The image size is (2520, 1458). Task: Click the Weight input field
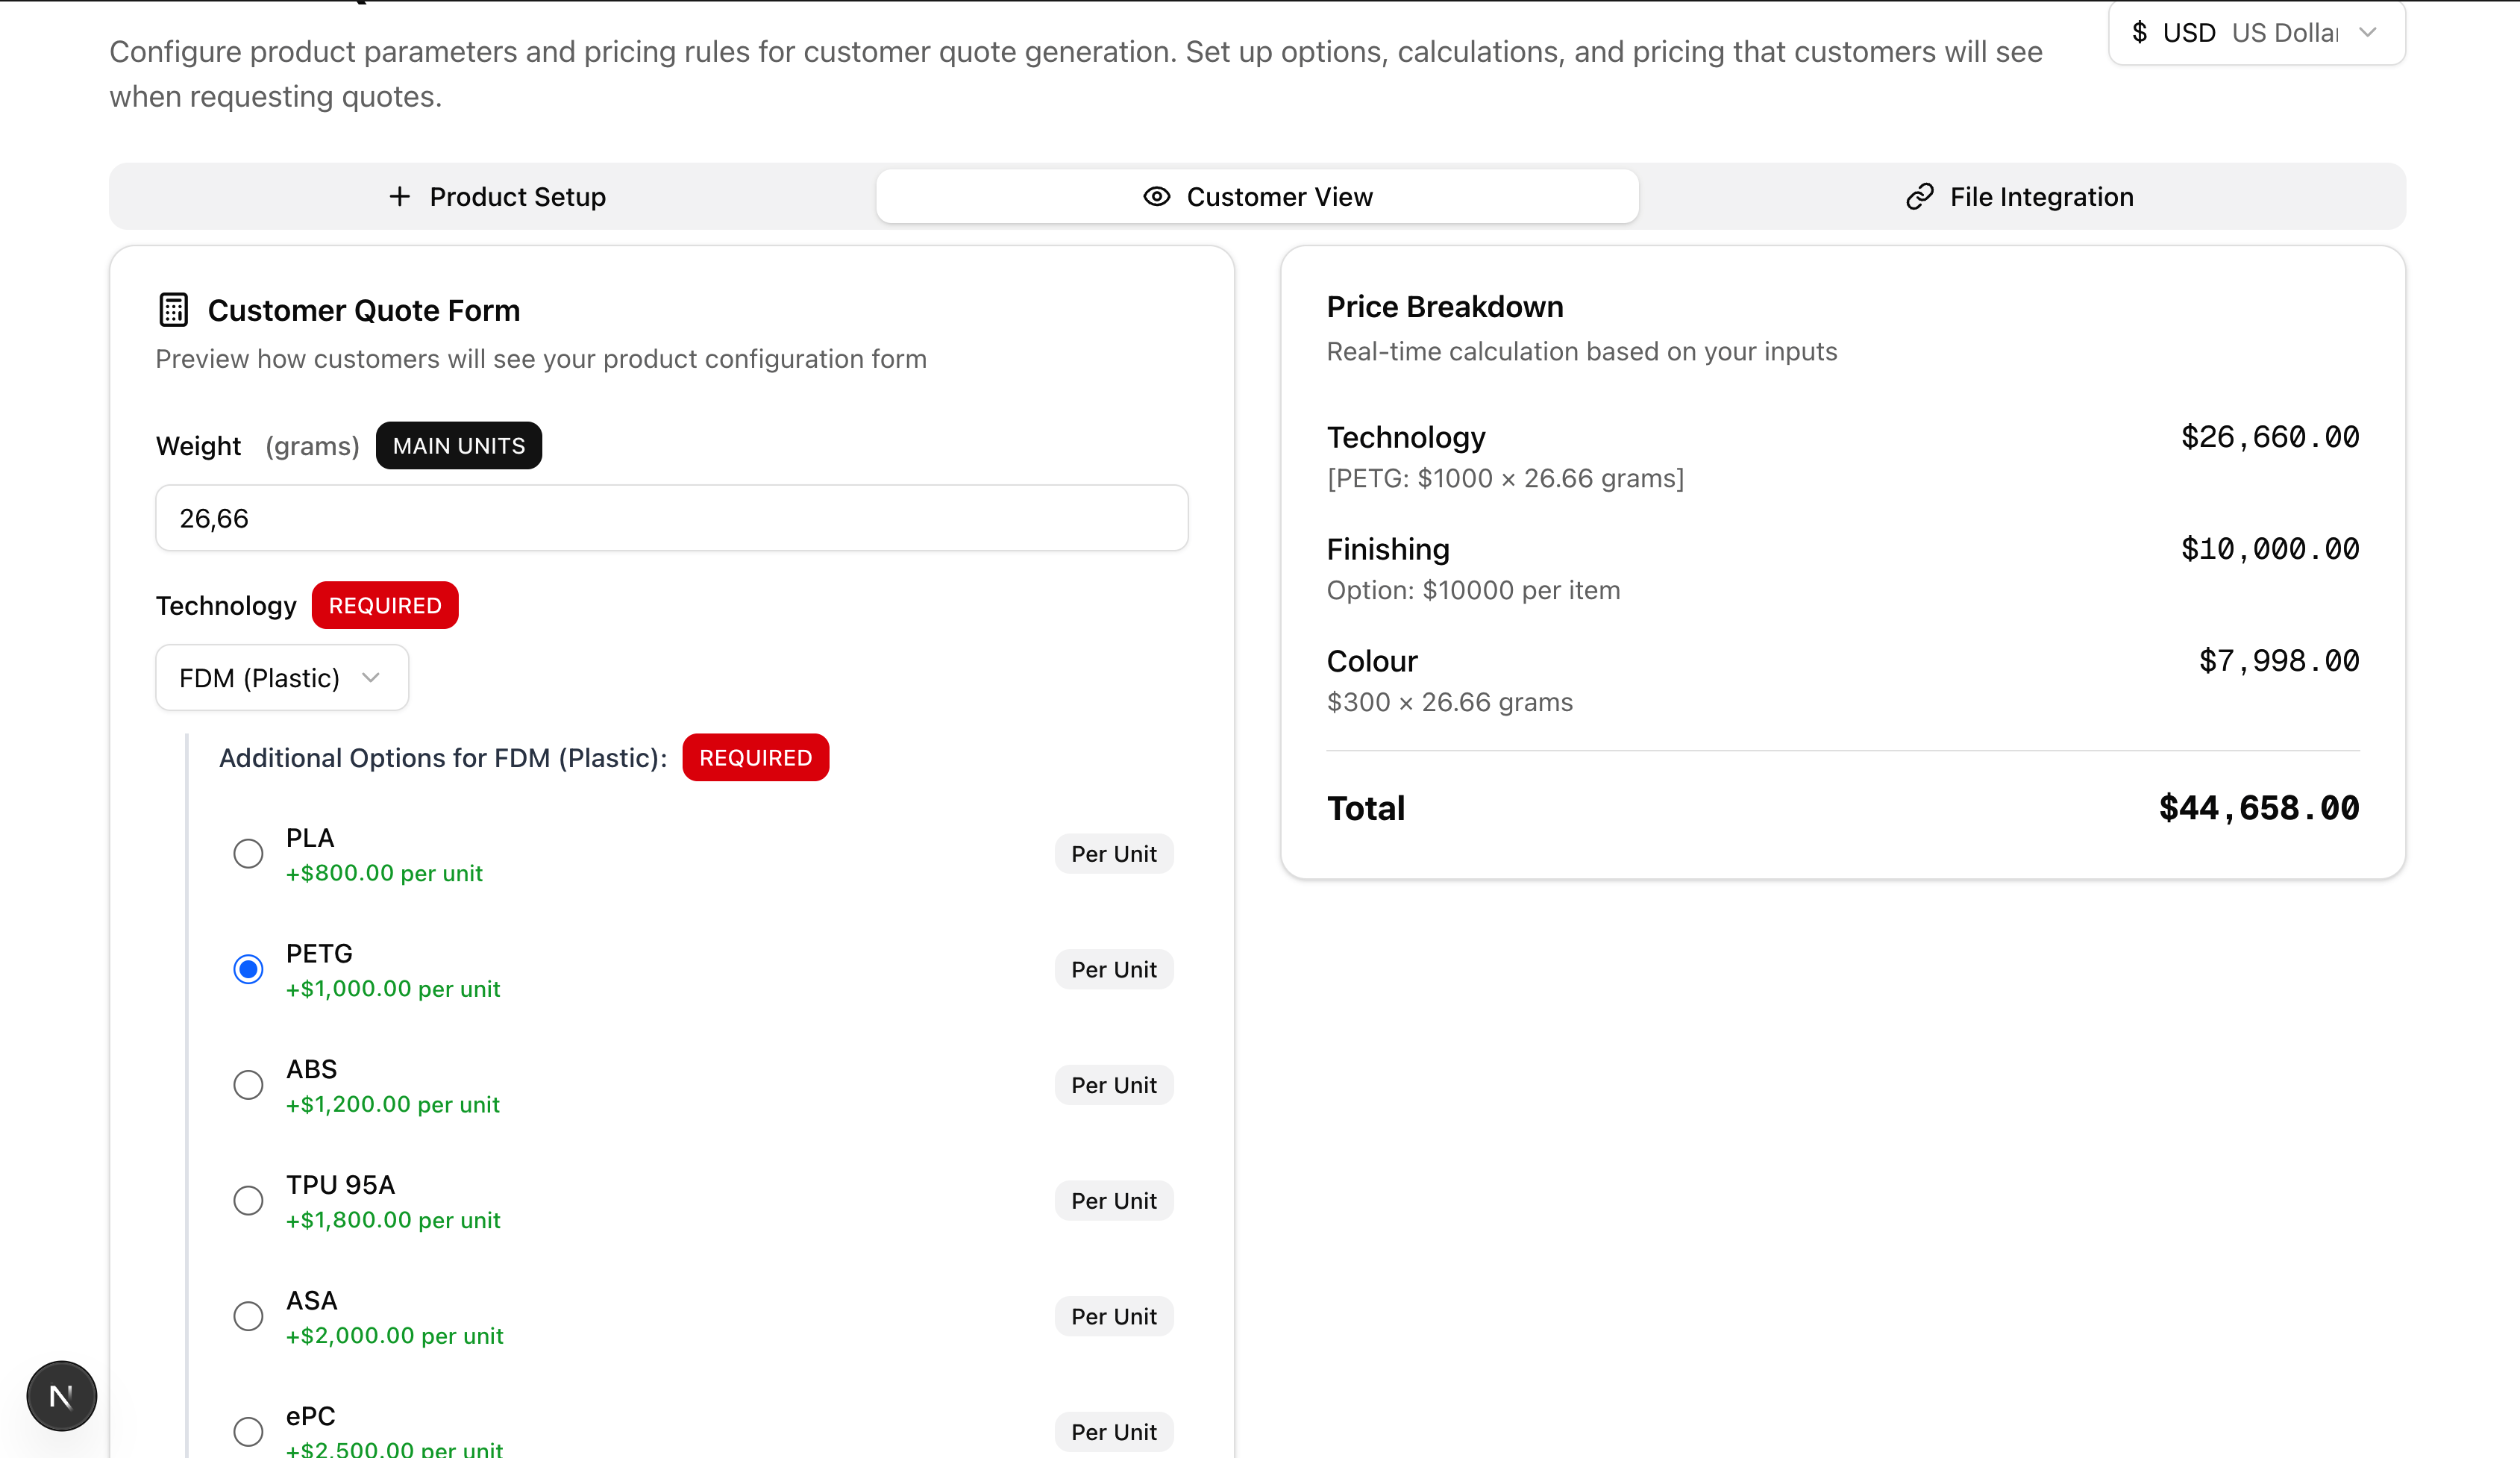pyautogui.click(x=671, y=518)
